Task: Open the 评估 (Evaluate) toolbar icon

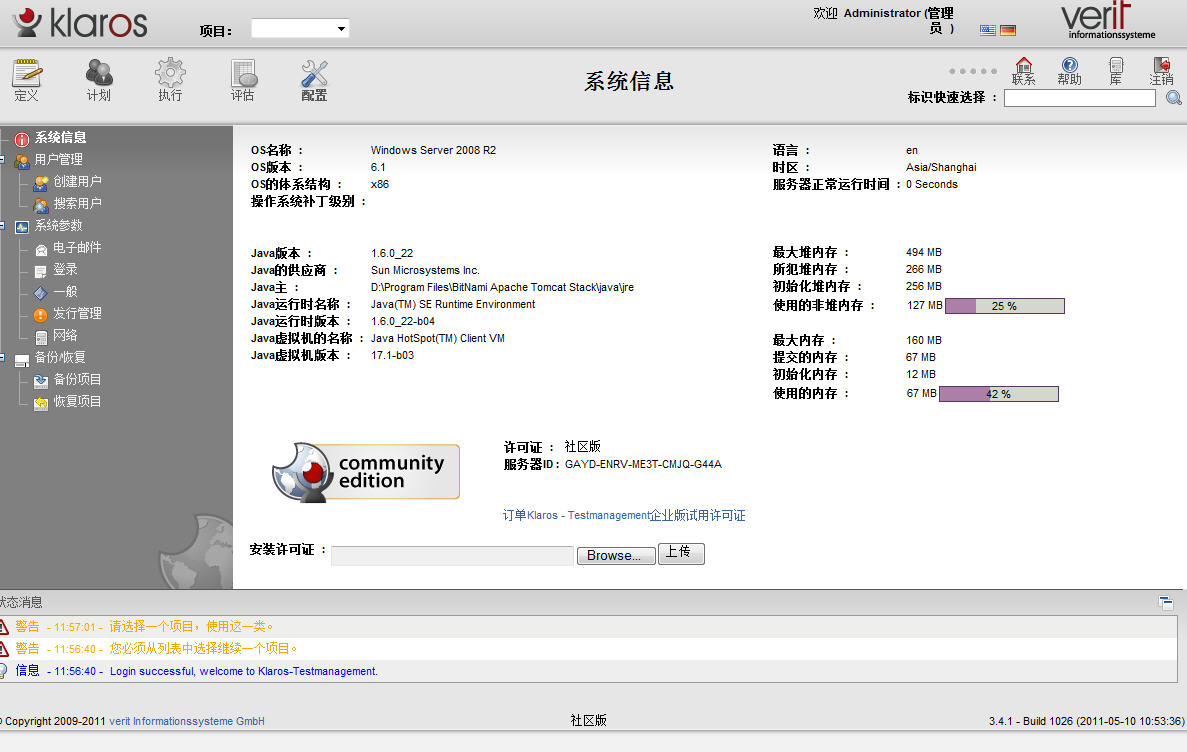Action: tap(243, 80)
